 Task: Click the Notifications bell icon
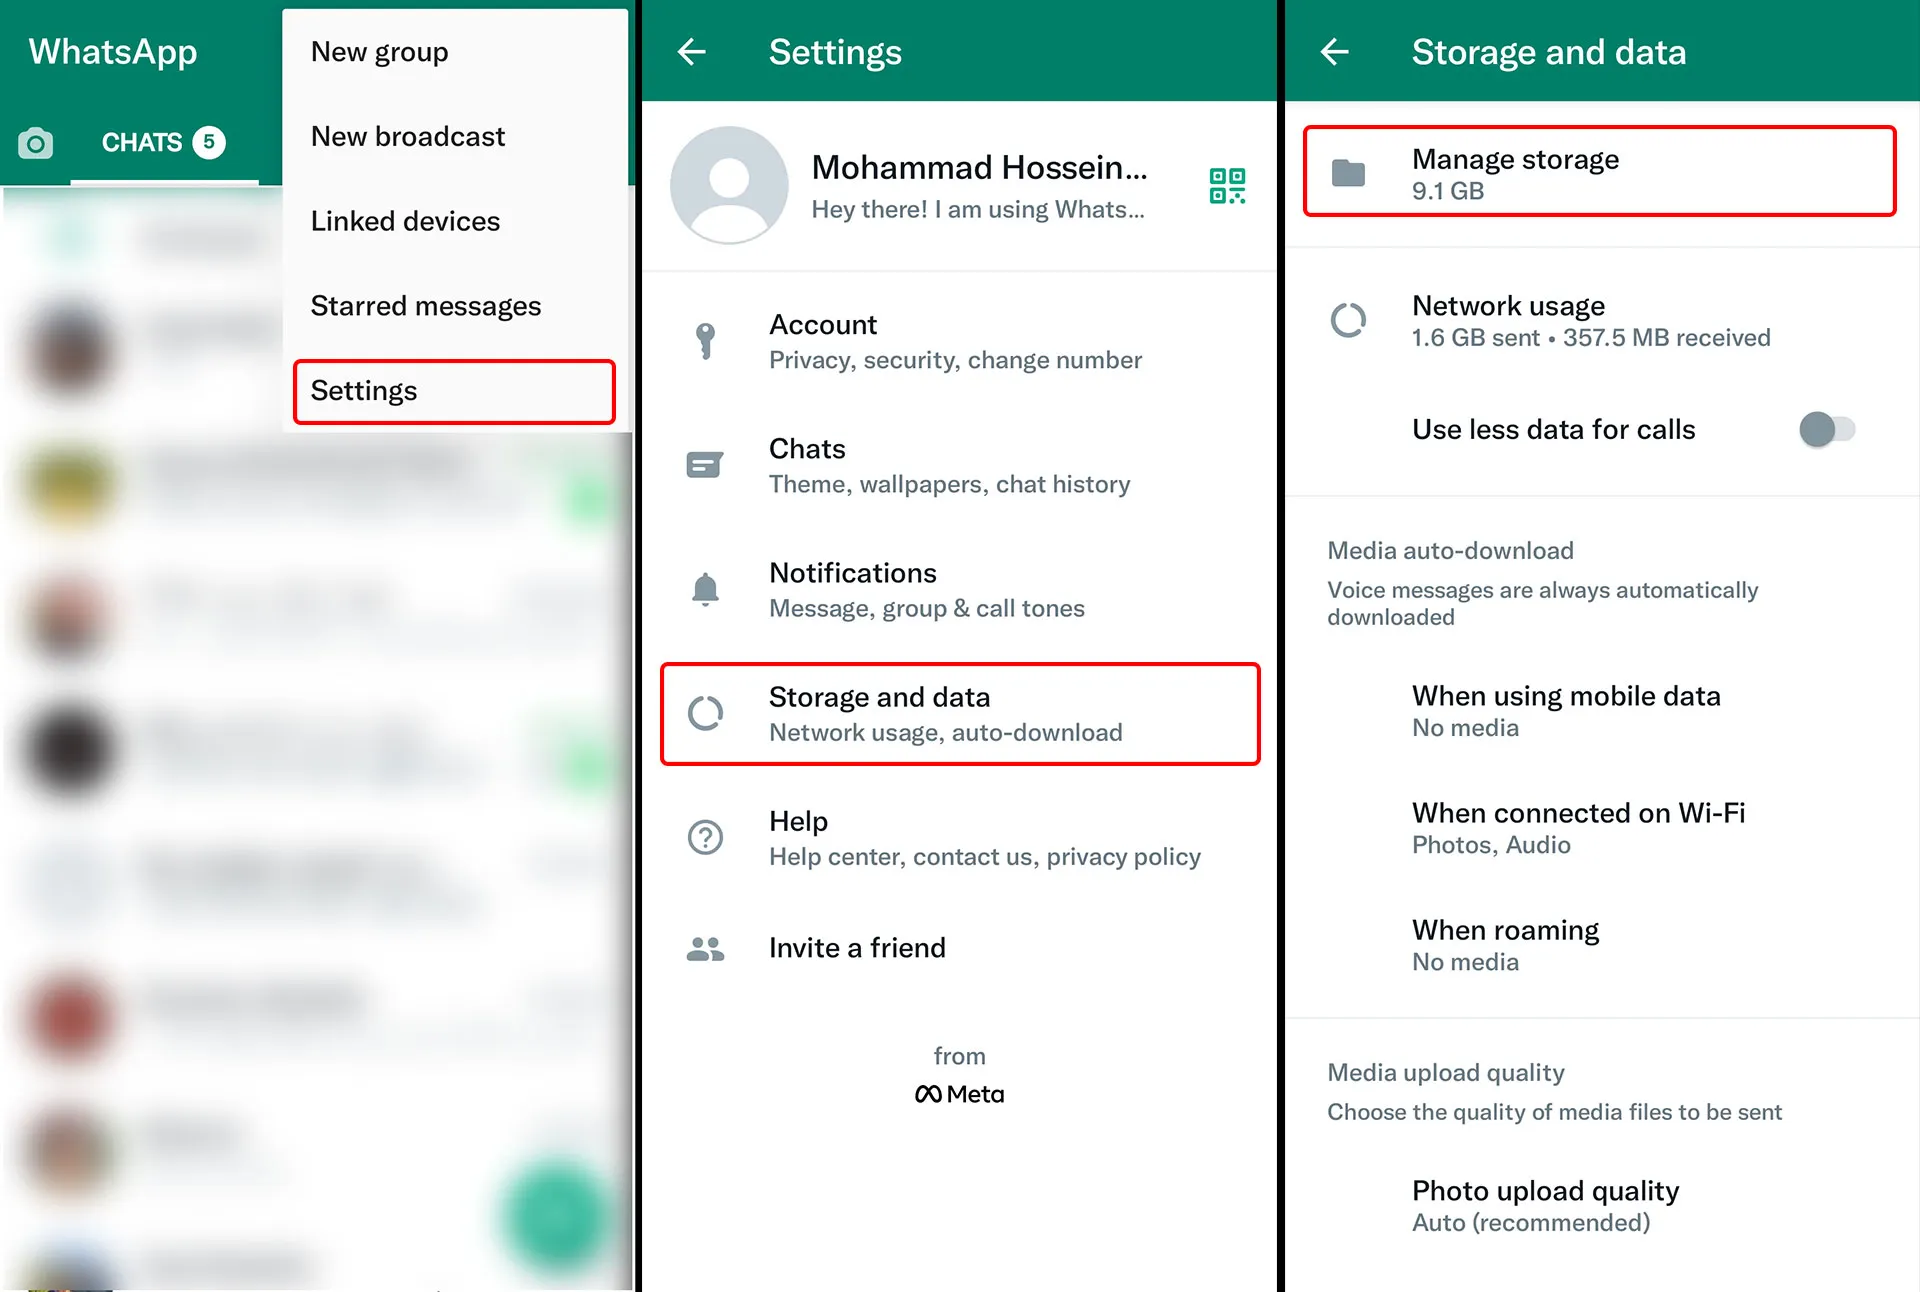pos(706,589)
